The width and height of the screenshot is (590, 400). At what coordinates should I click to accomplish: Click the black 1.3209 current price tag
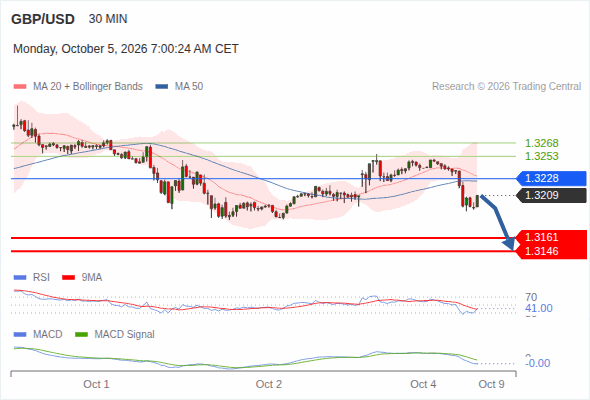552,195
